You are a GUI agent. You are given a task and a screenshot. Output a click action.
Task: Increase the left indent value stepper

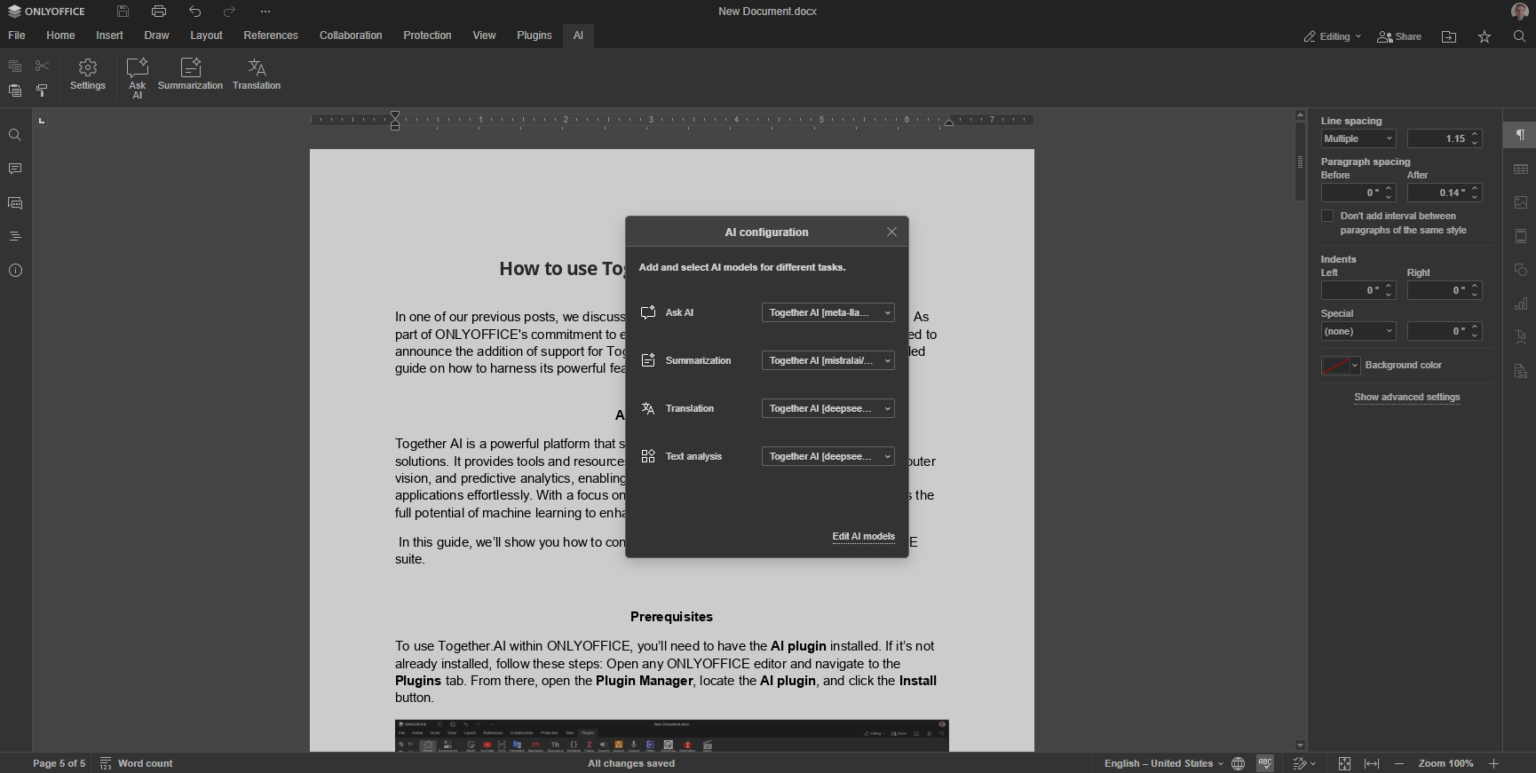[1389, 286]
